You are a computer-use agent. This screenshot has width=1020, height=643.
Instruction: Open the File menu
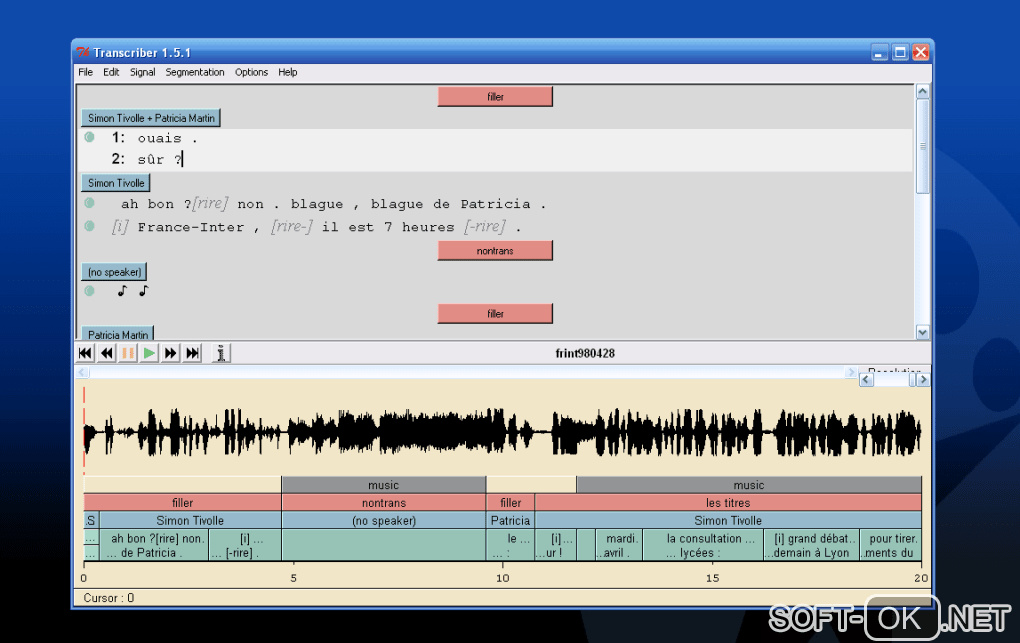pyautogui.click(x=85, y=72)
